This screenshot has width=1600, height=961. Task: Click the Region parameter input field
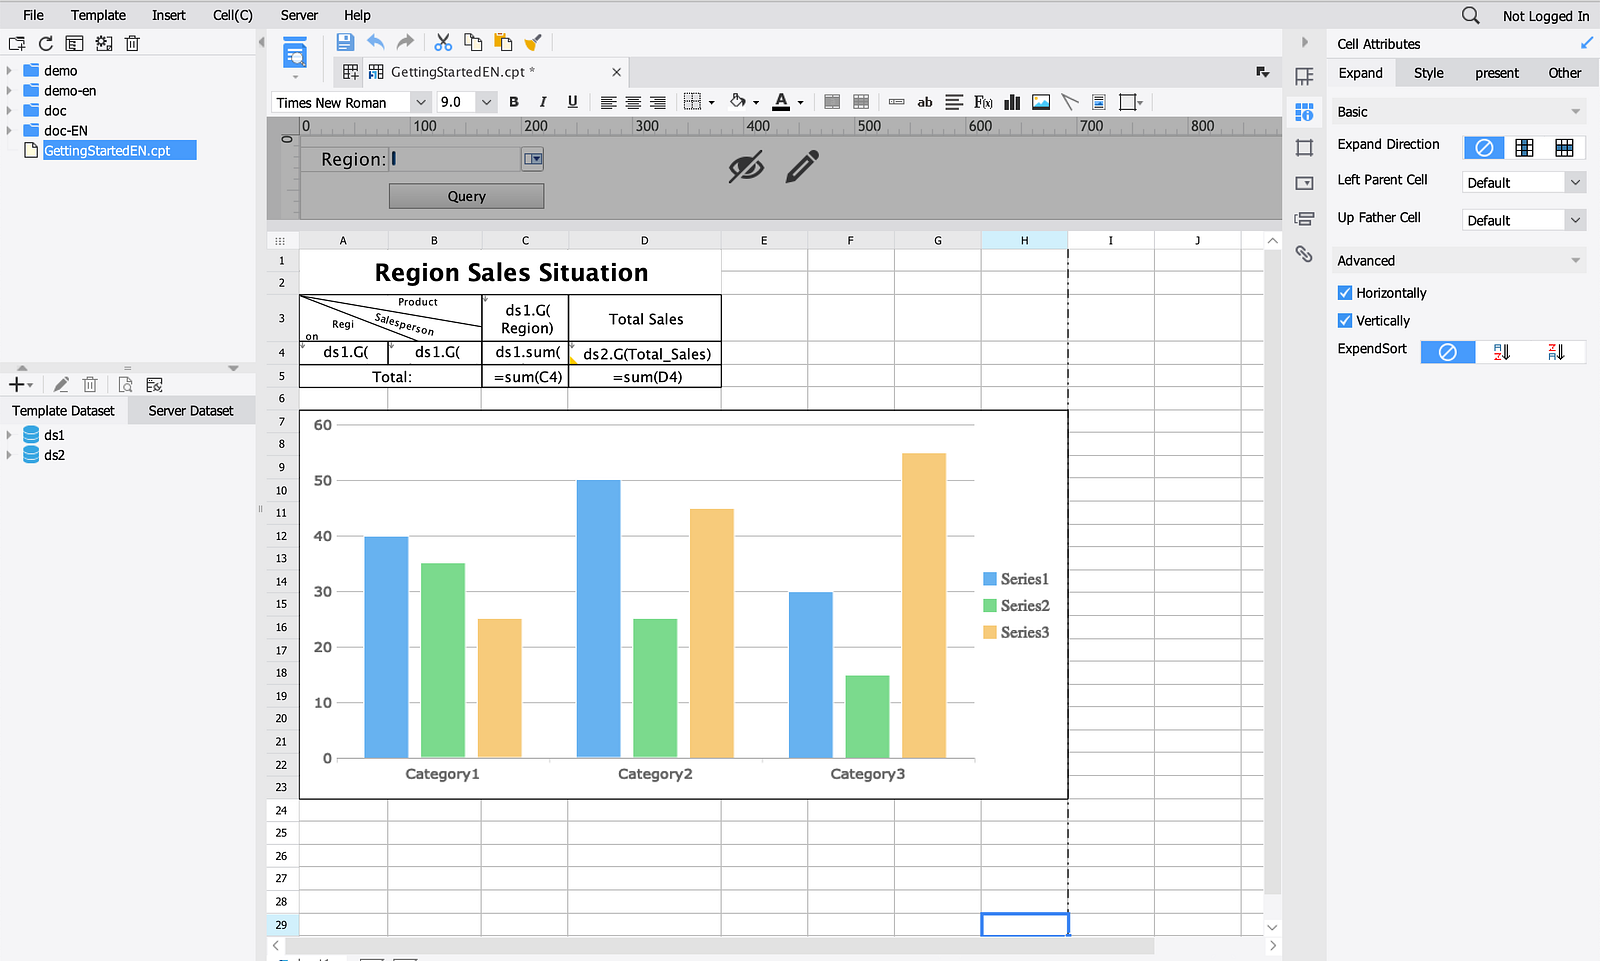456,159
